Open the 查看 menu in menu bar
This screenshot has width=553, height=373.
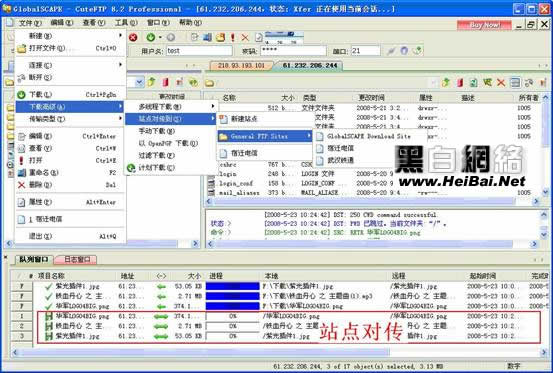[94, 23]
